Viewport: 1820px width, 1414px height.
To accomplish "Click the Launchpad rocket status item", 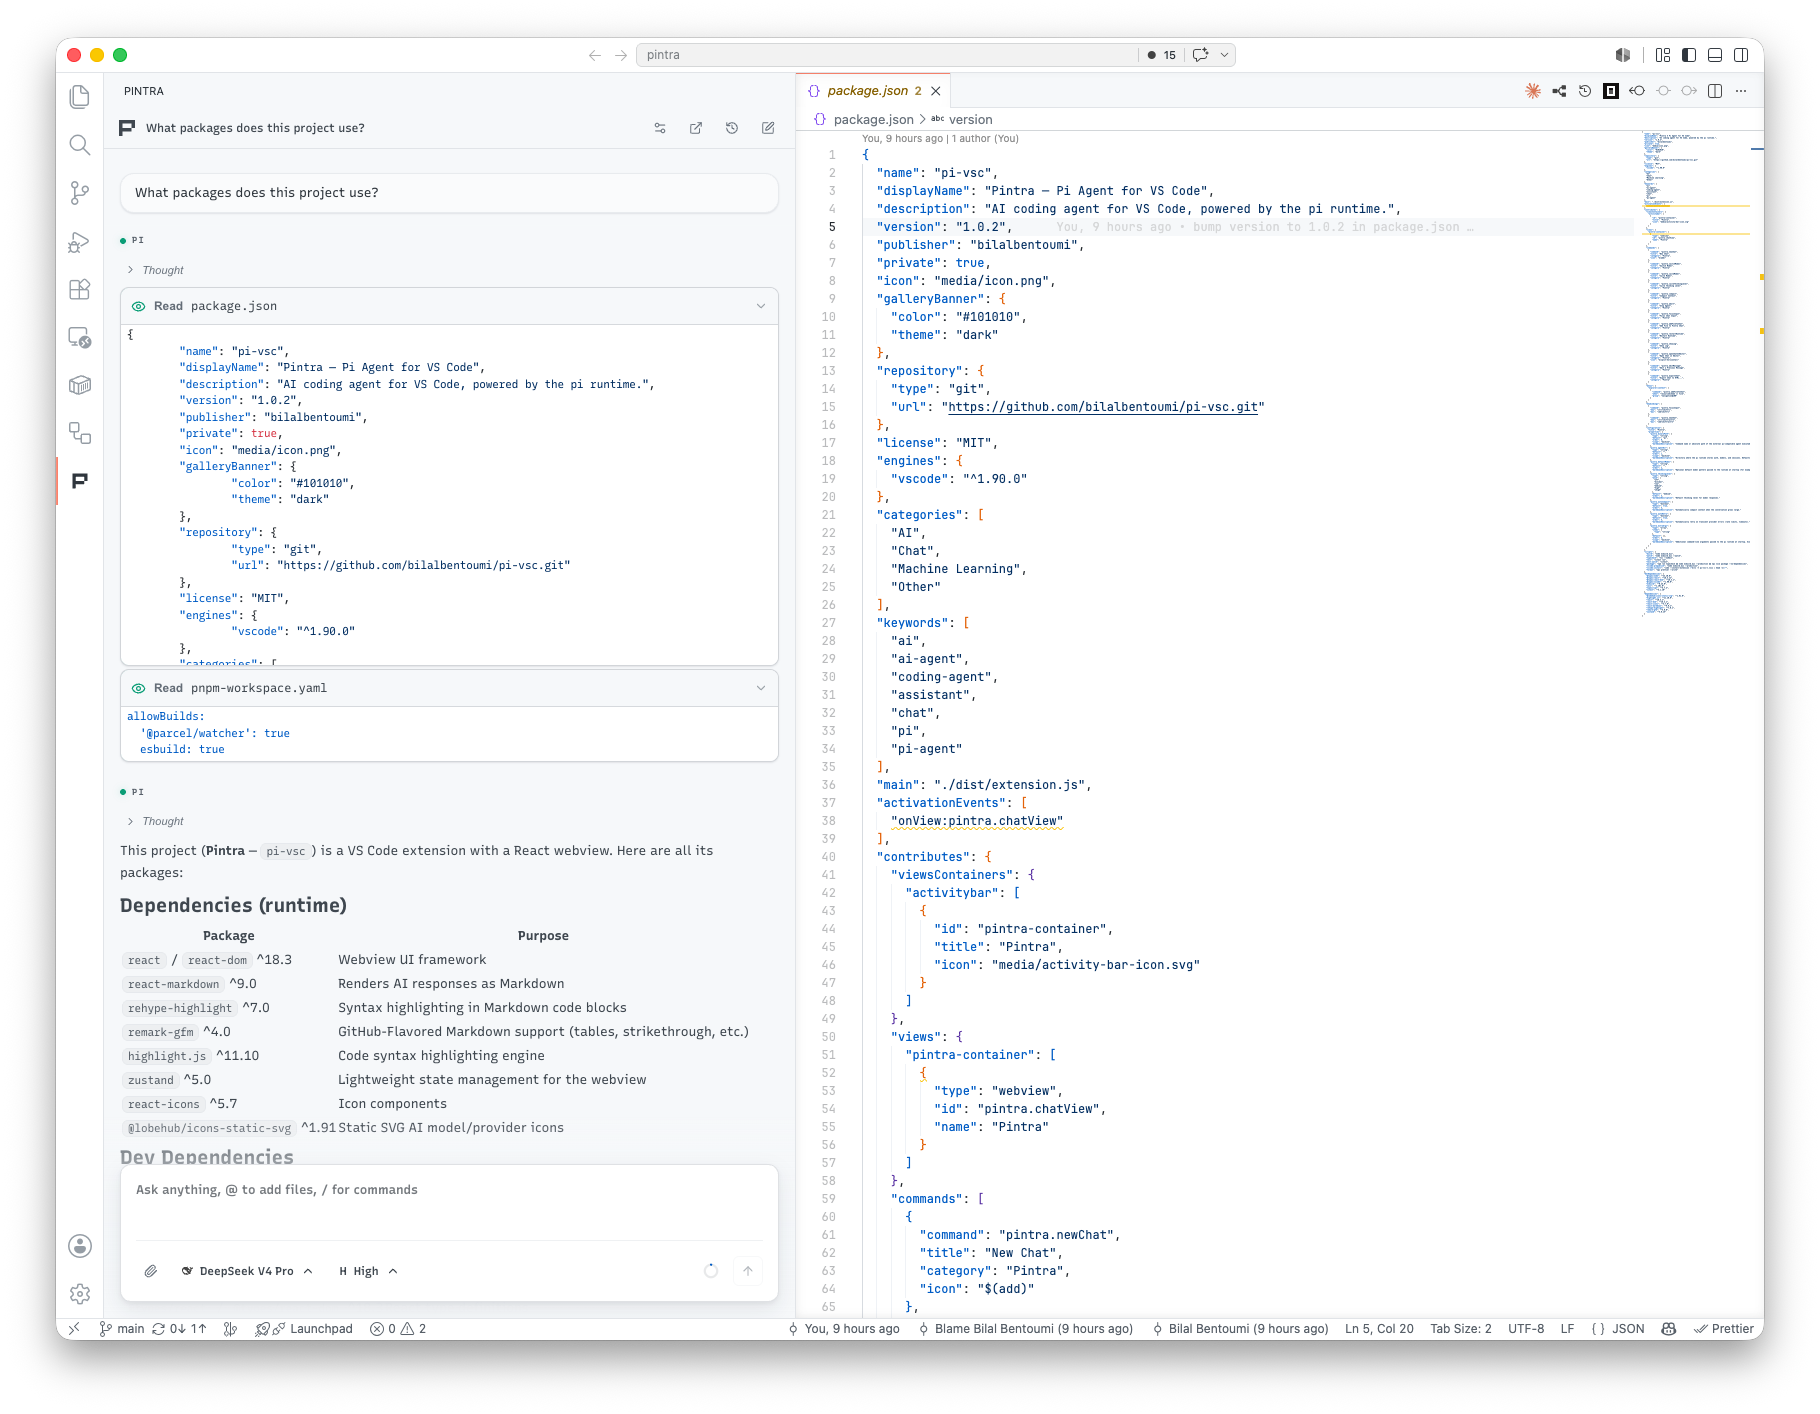I will point(304,1329).
